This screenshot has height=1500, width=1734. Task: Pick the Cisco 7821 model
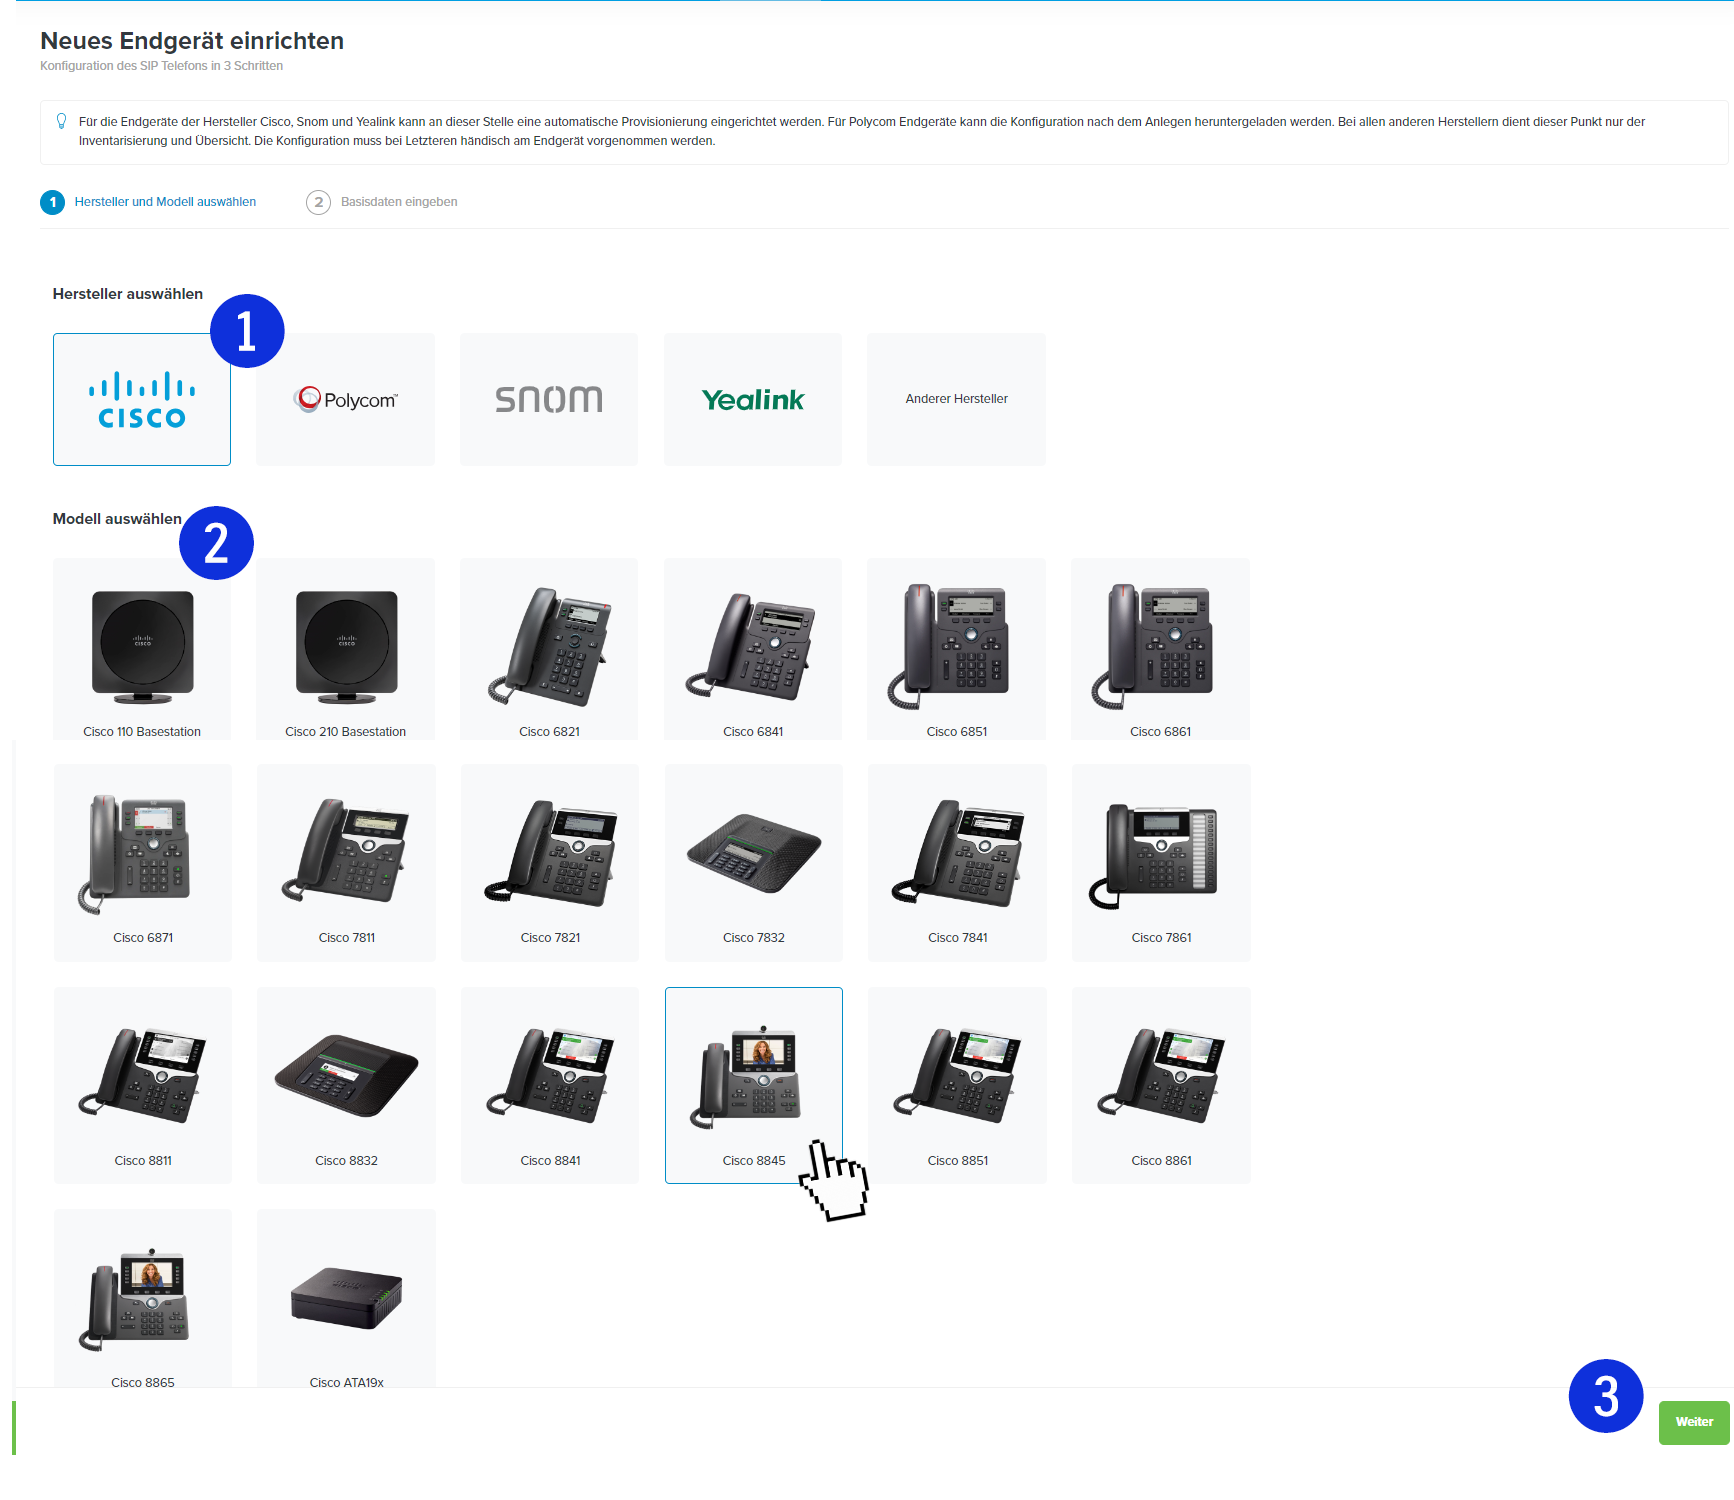click(550, 862)
